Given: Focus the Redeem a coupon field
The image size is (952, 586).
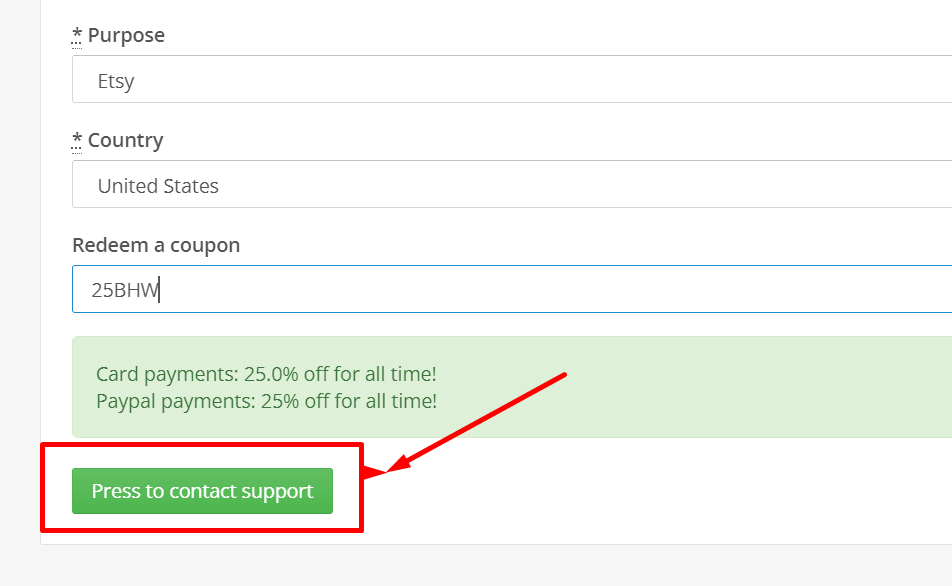Looking at the screenshot, I should coord(512,289).
